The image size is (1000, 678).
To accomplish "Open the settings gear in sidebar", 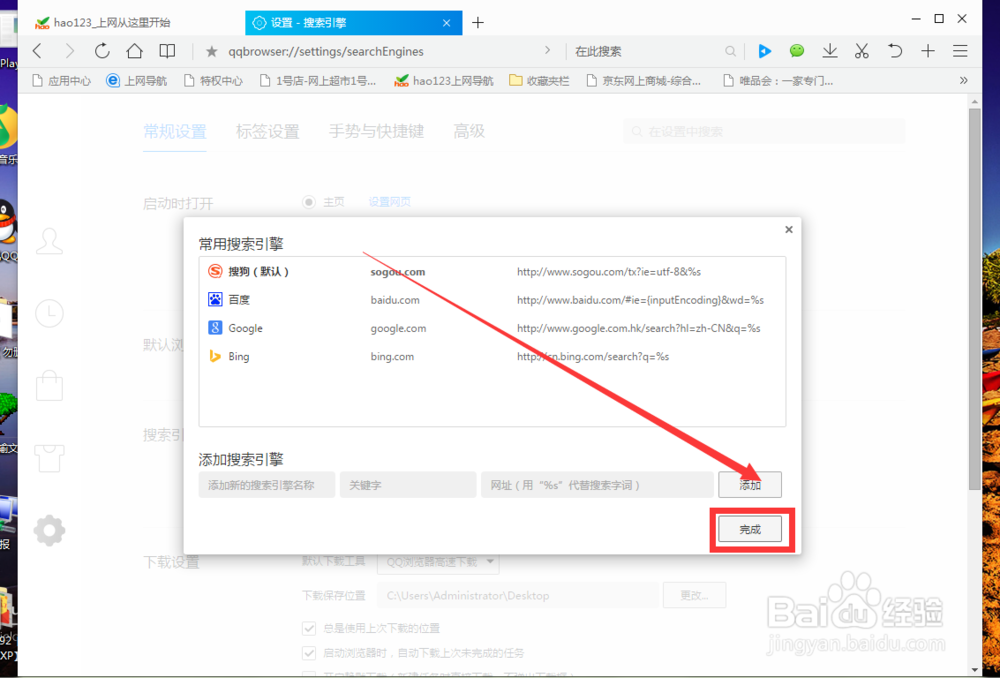I will [x=49, y=530].
